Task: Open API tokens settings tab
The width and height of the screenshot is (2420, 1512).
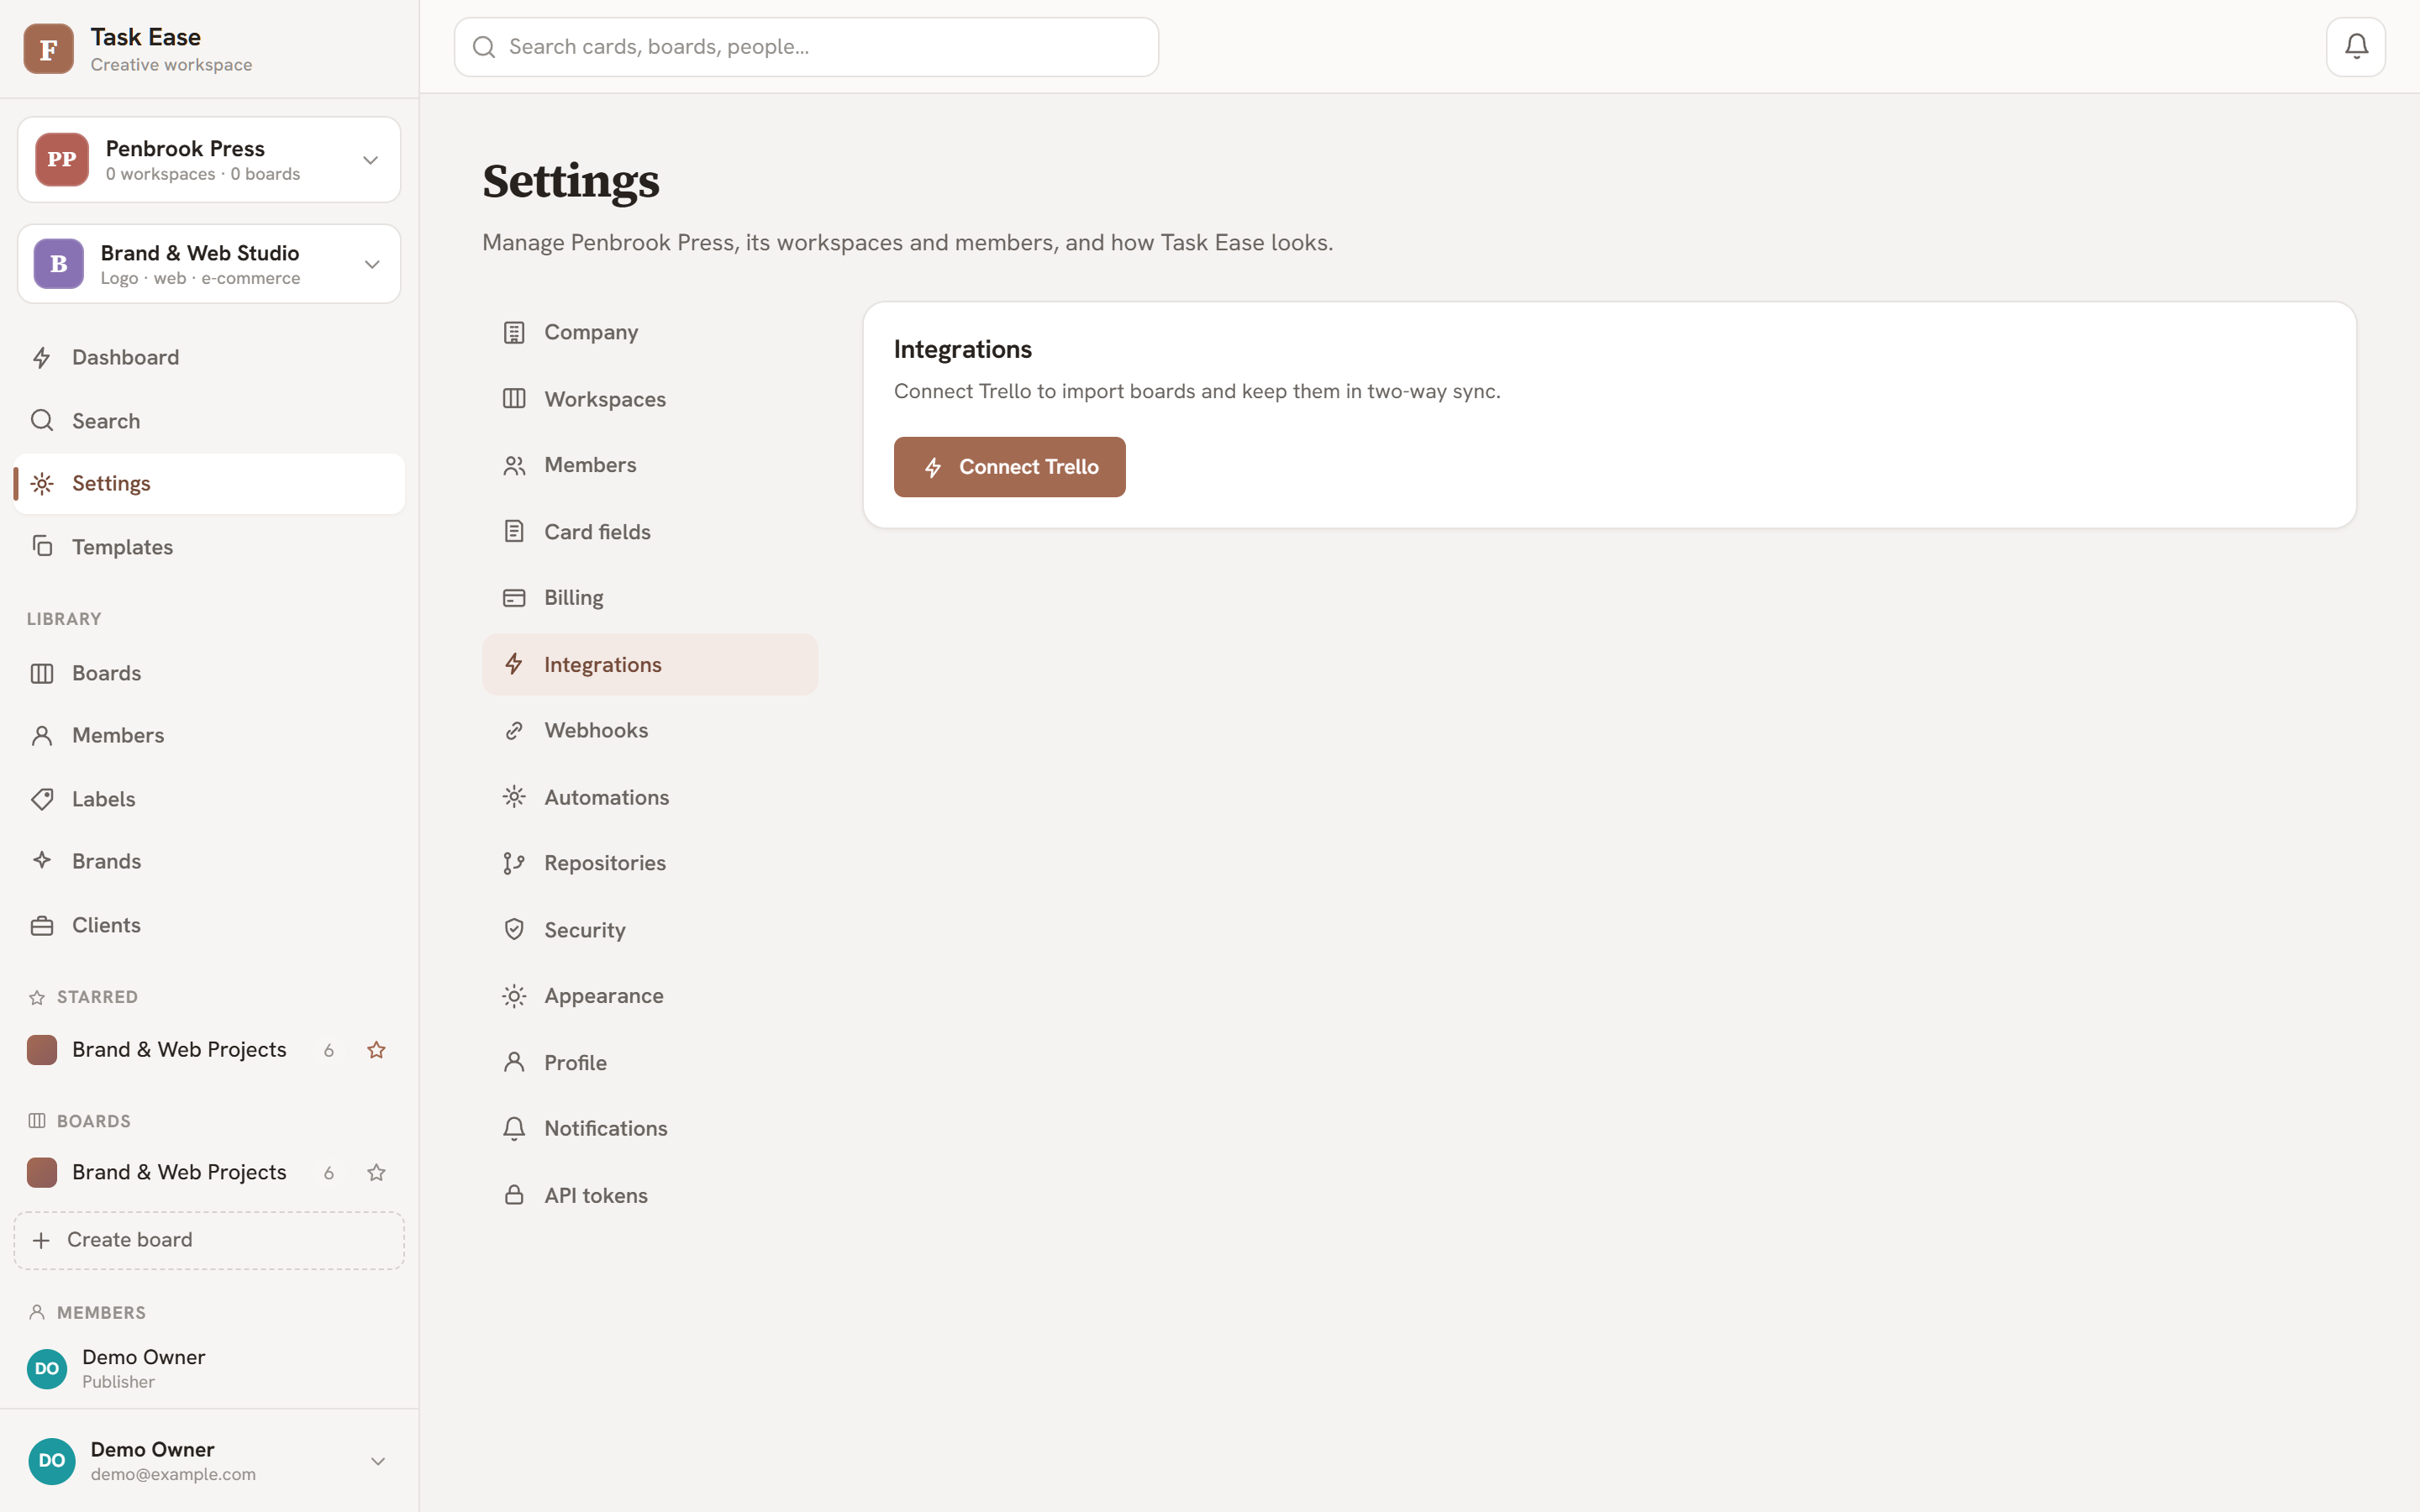Action: (x=650, y=1195)
